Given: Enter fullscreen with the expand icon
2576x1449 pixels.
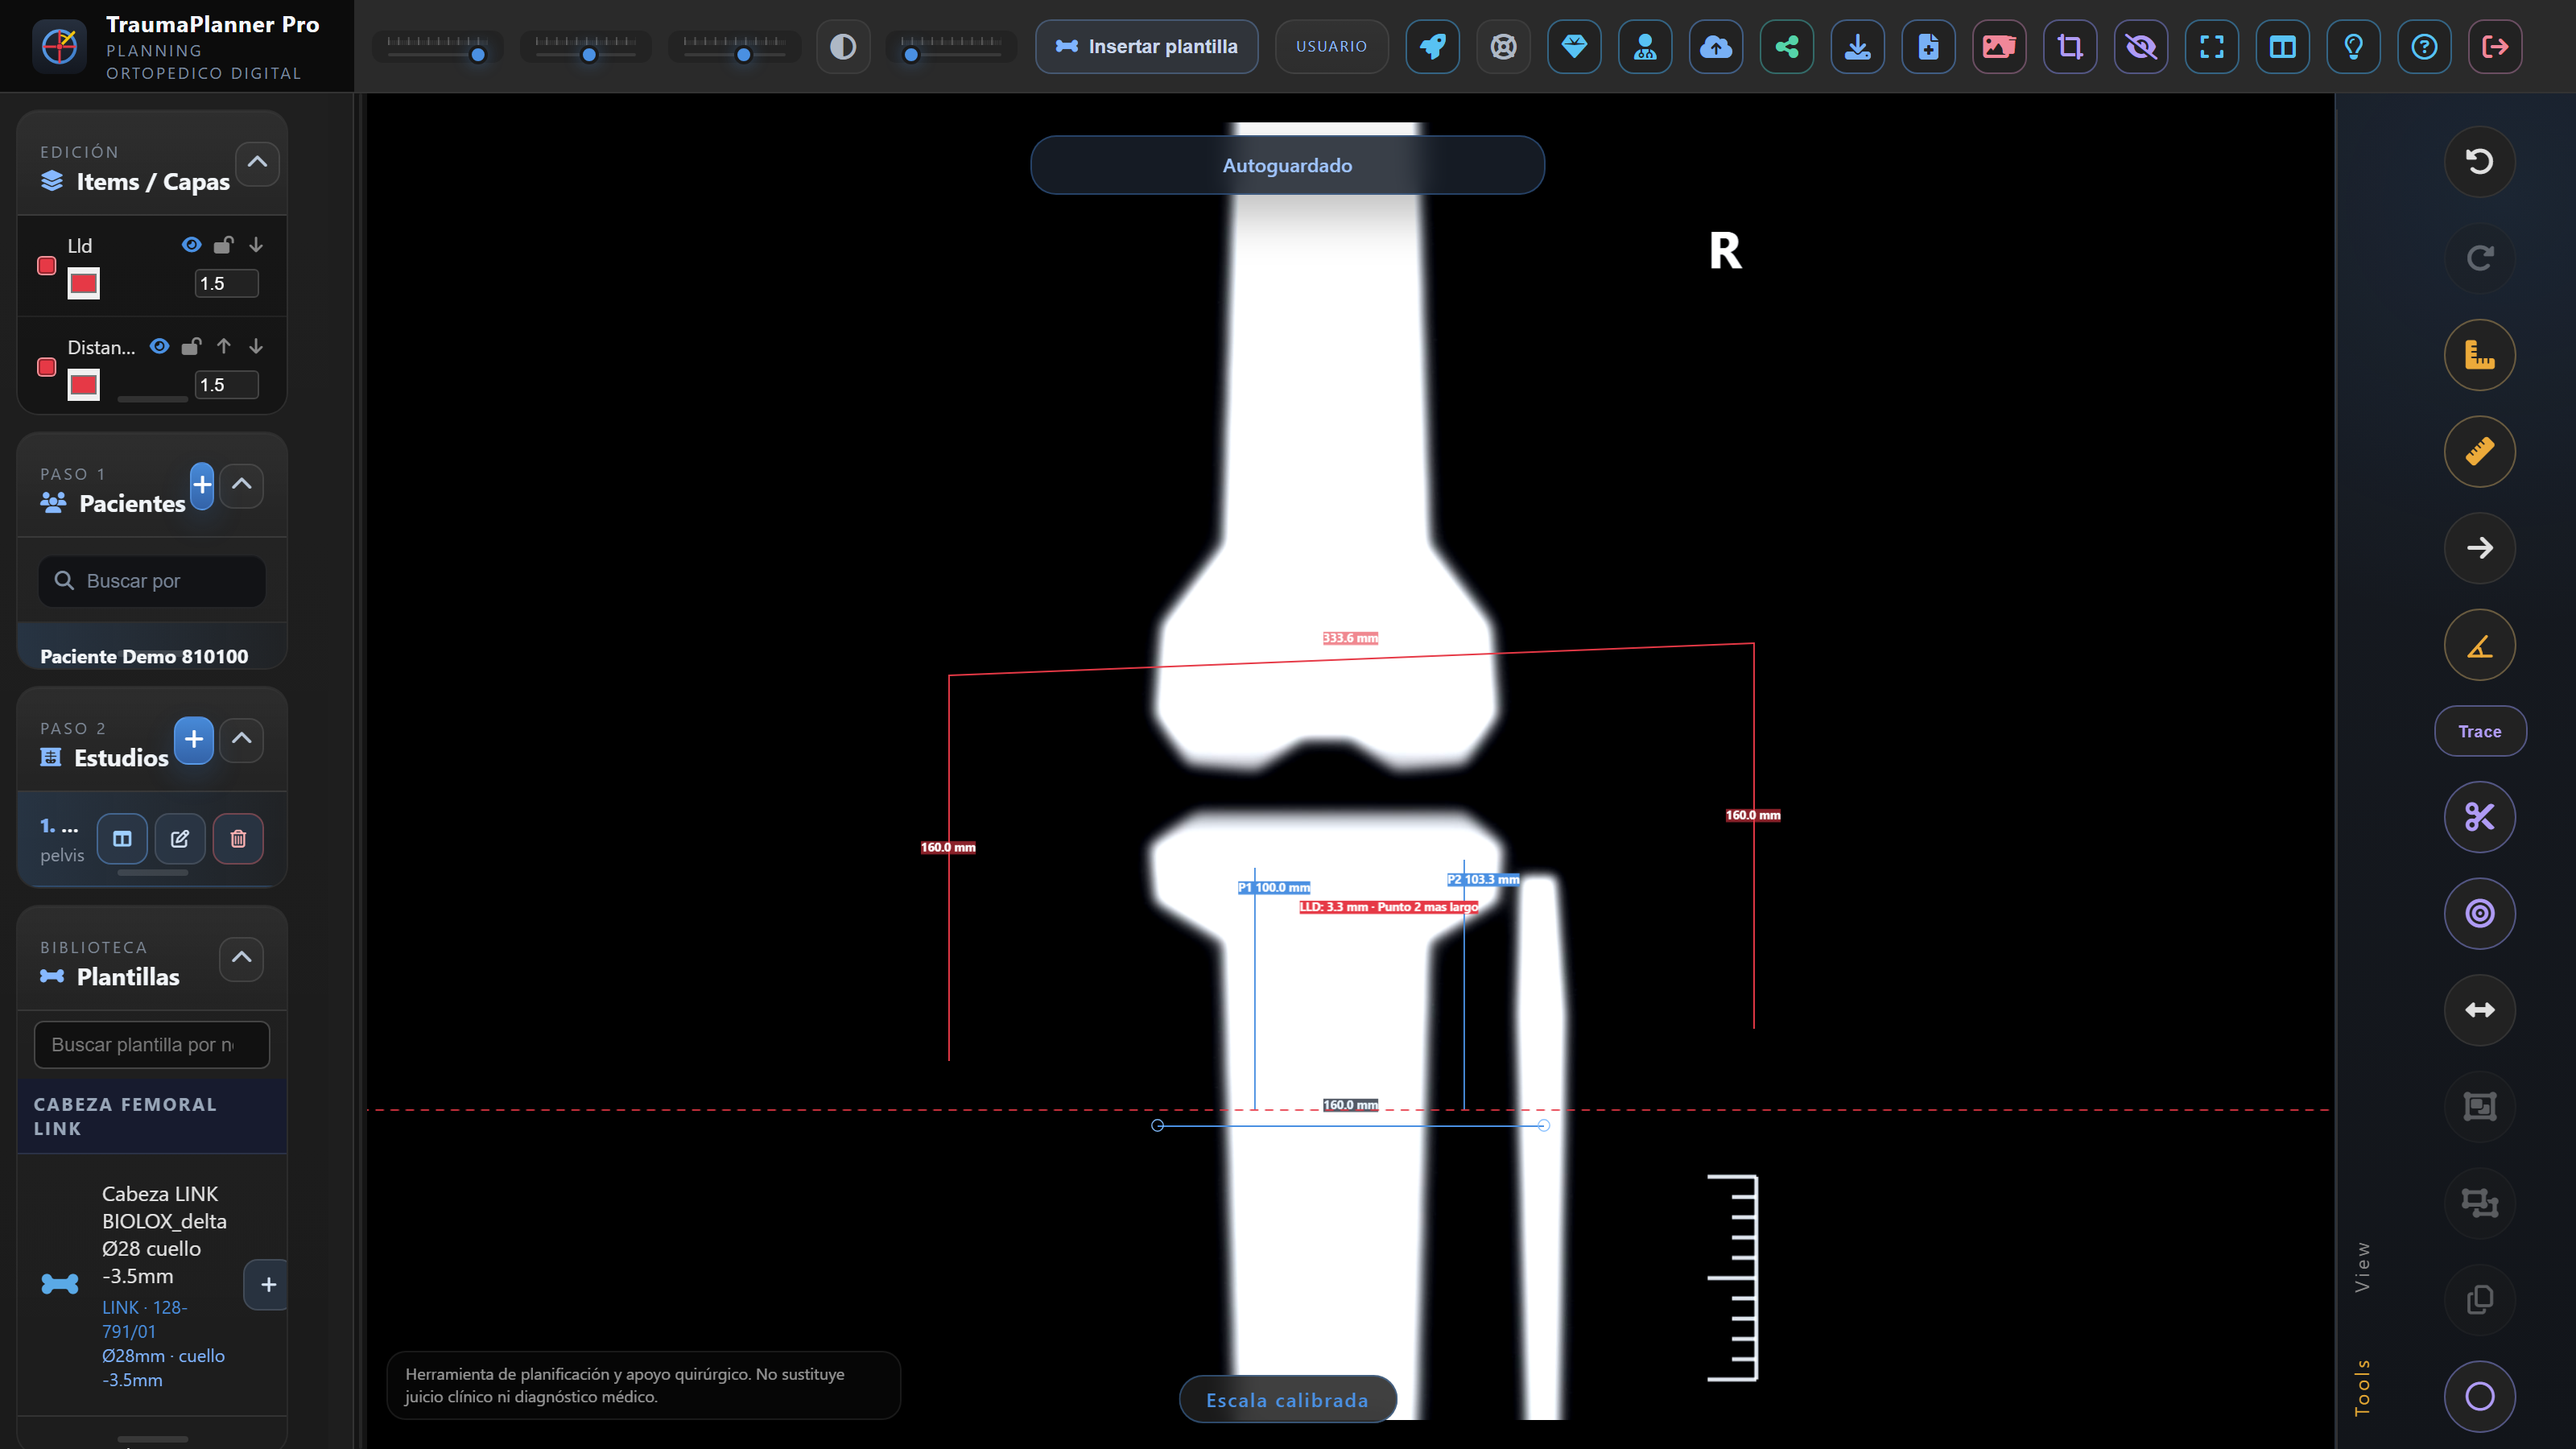Looking at the screenshot, I should click(x=2212, y=47).
